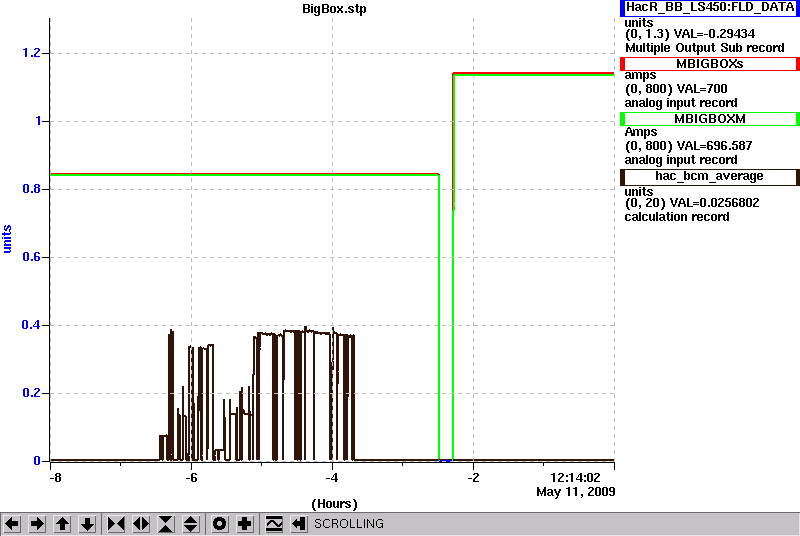
Task: Click the 12:14:02 timestamp on the axis
Action: tap(575, 478)
